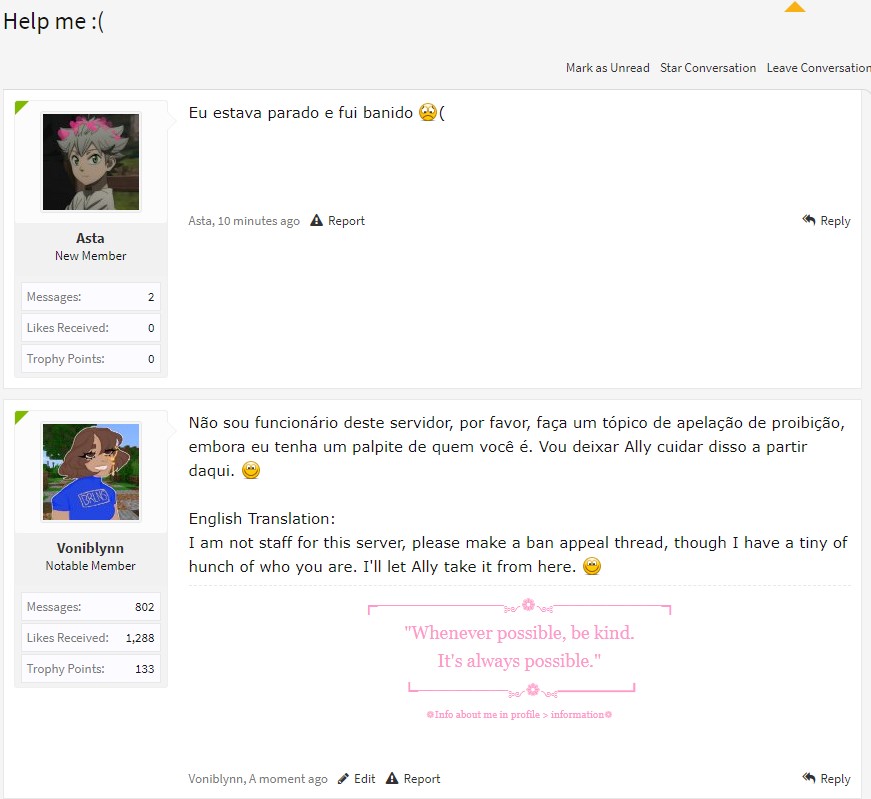Reply to Voniblynn's message
871x799 pixels.
pyautogui.click(x=835, y=778)
